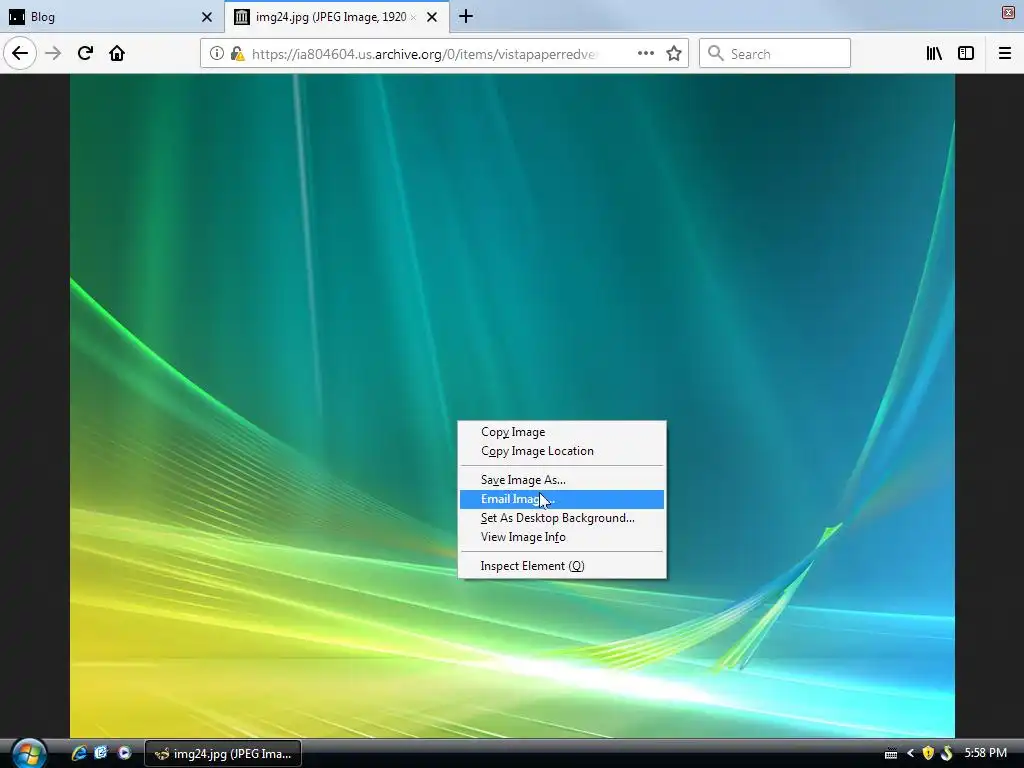The width and height of the screenshot is (1024, 768).
Task: Click the forward arrow navigation button
Action: coord(53,53)
